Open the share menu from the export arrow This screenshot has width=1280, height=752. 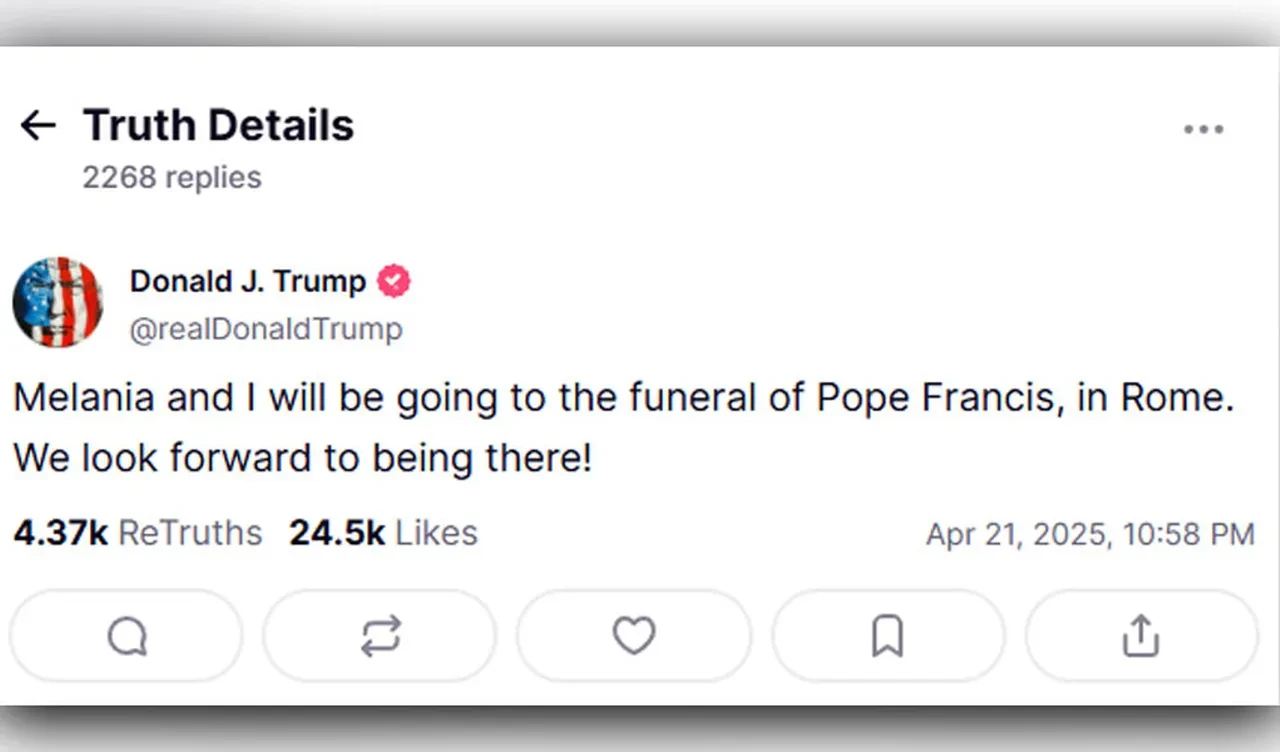(x=1142, y=635)
